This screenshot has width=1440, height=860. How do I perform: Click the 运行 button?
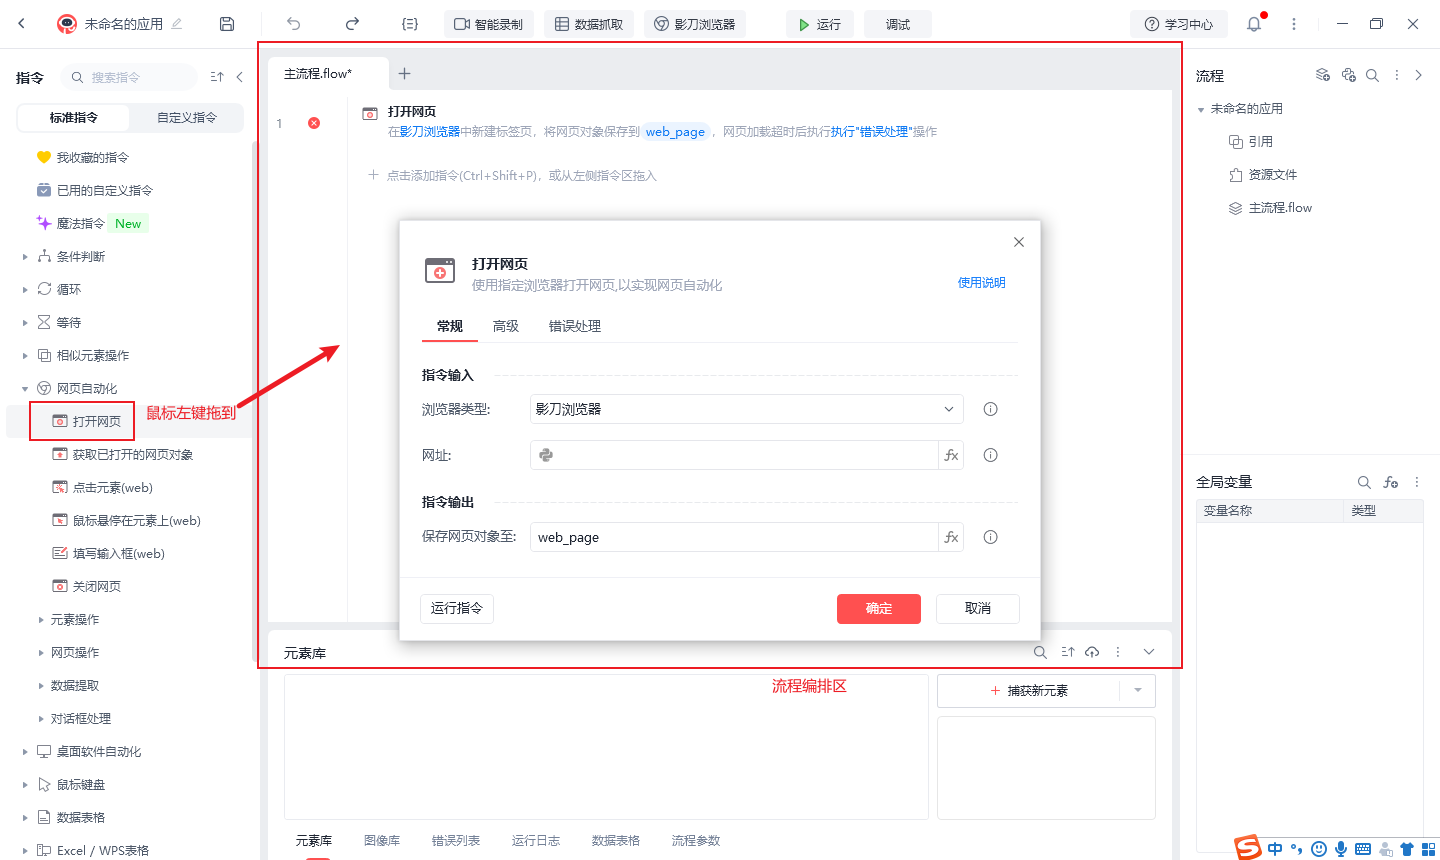pos(820,24)
